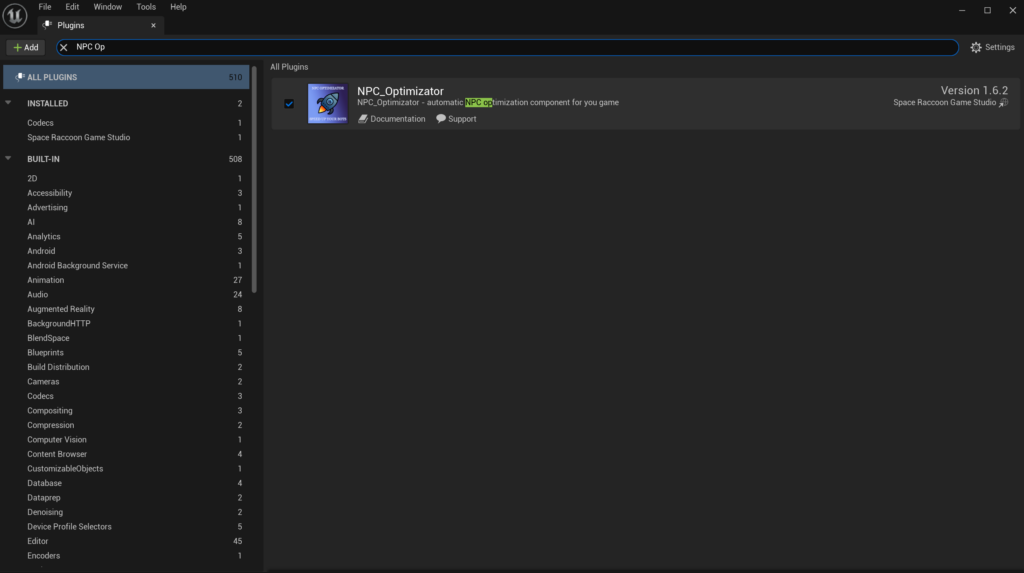
Task: Click into the plugin search field
Action: (x=507, y=47)
